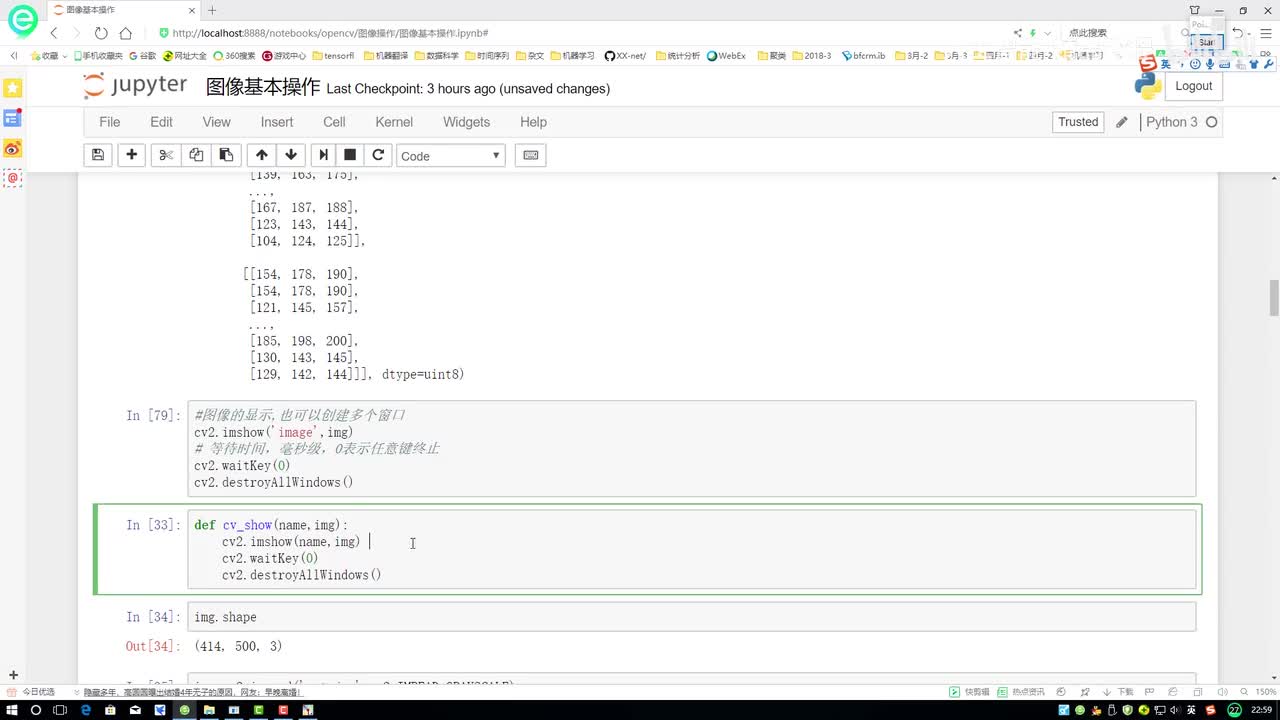Click the 150% zoom level indicator
The width and height of the screenshot is (1280, 720).
(x=1266, y=691)
